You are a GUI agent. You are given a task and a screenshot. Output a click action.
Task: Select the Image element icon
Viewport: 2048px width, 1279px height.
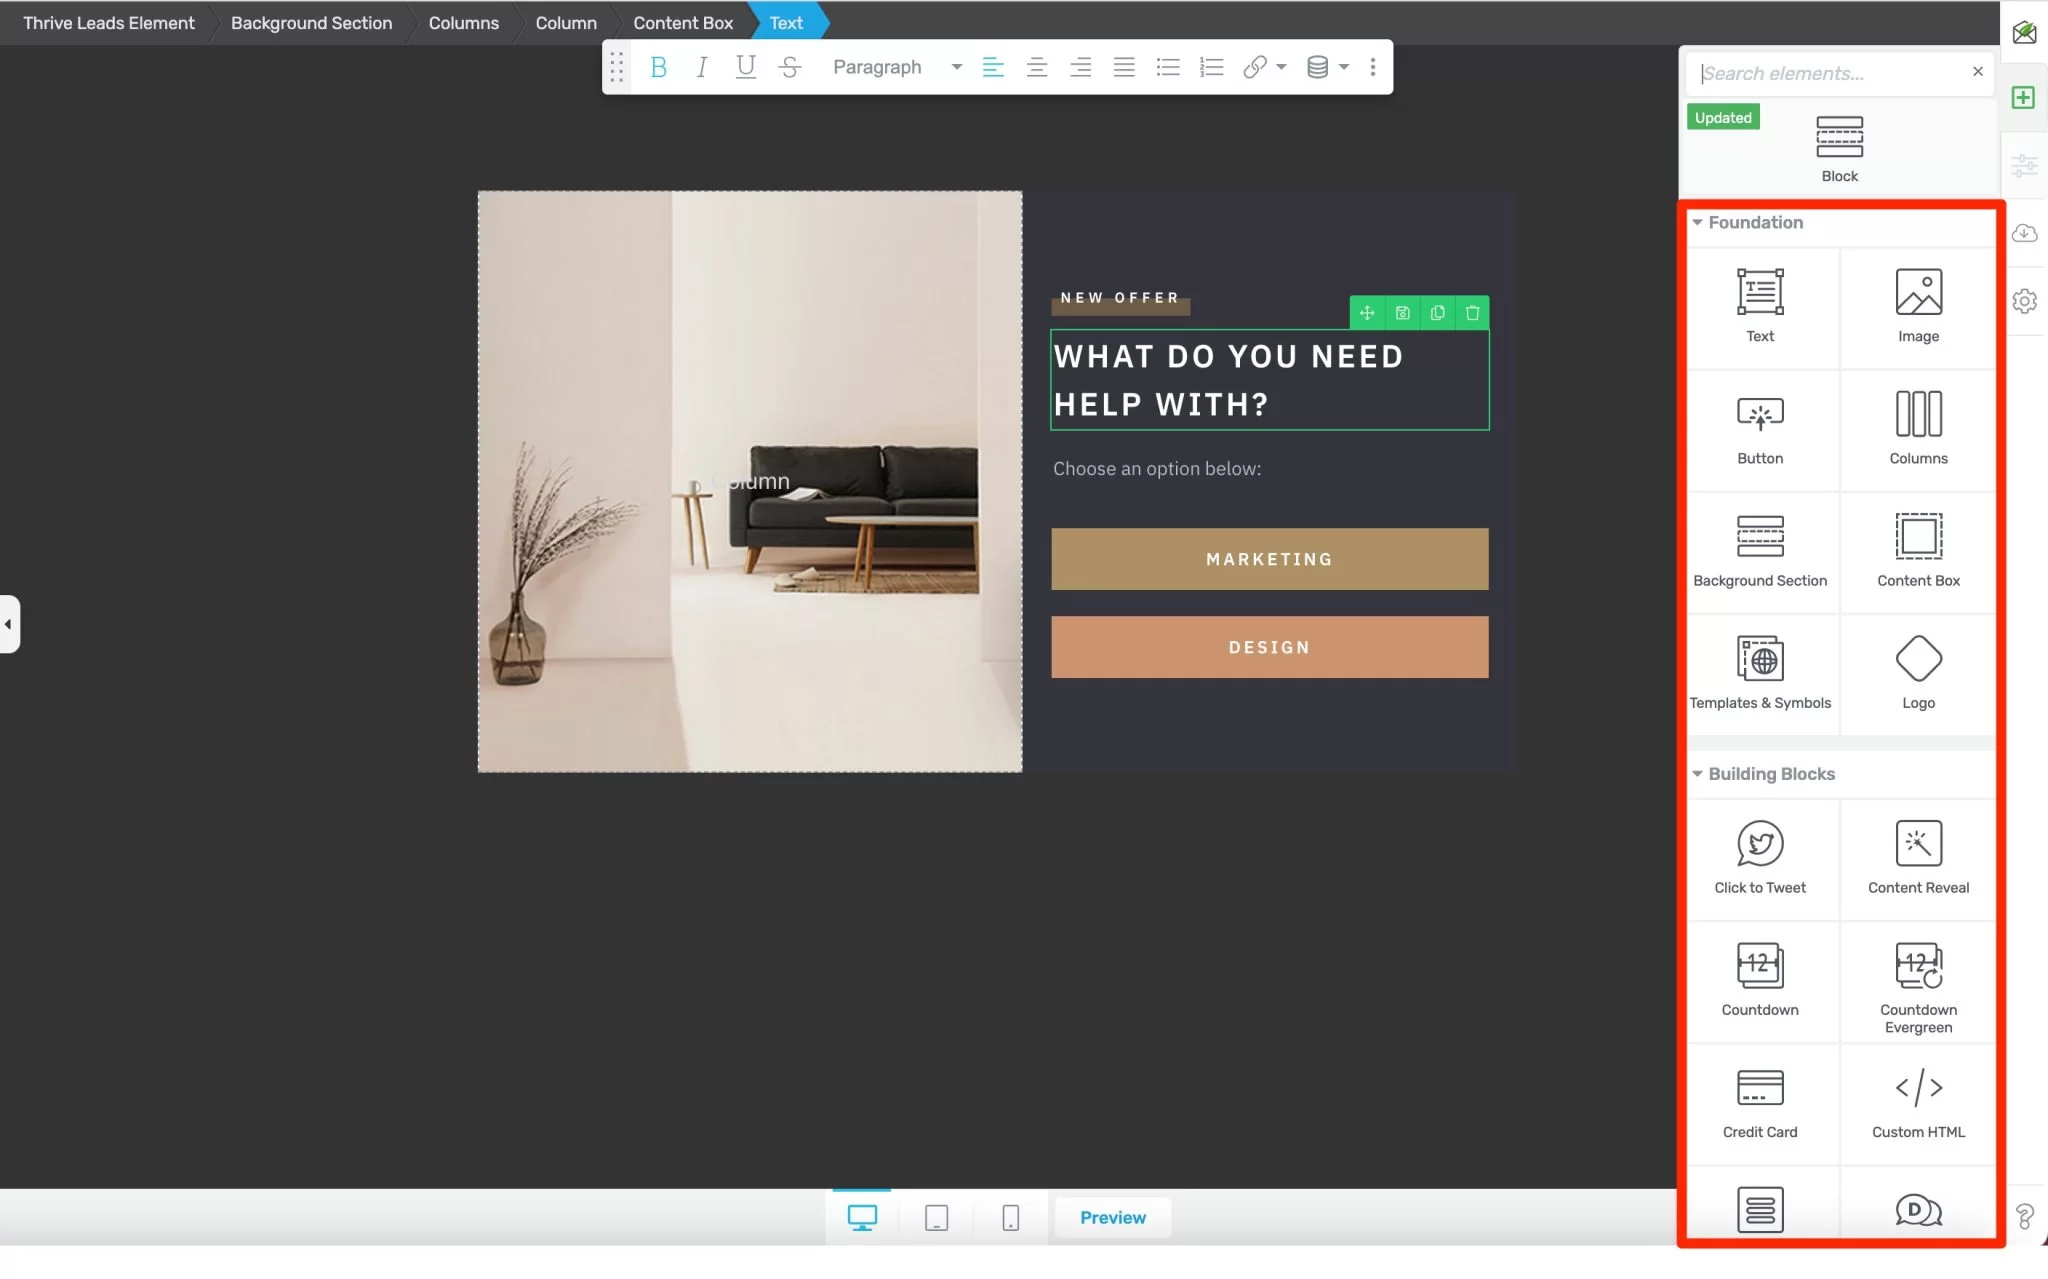pyautogui.click(x=1918, y=302)
